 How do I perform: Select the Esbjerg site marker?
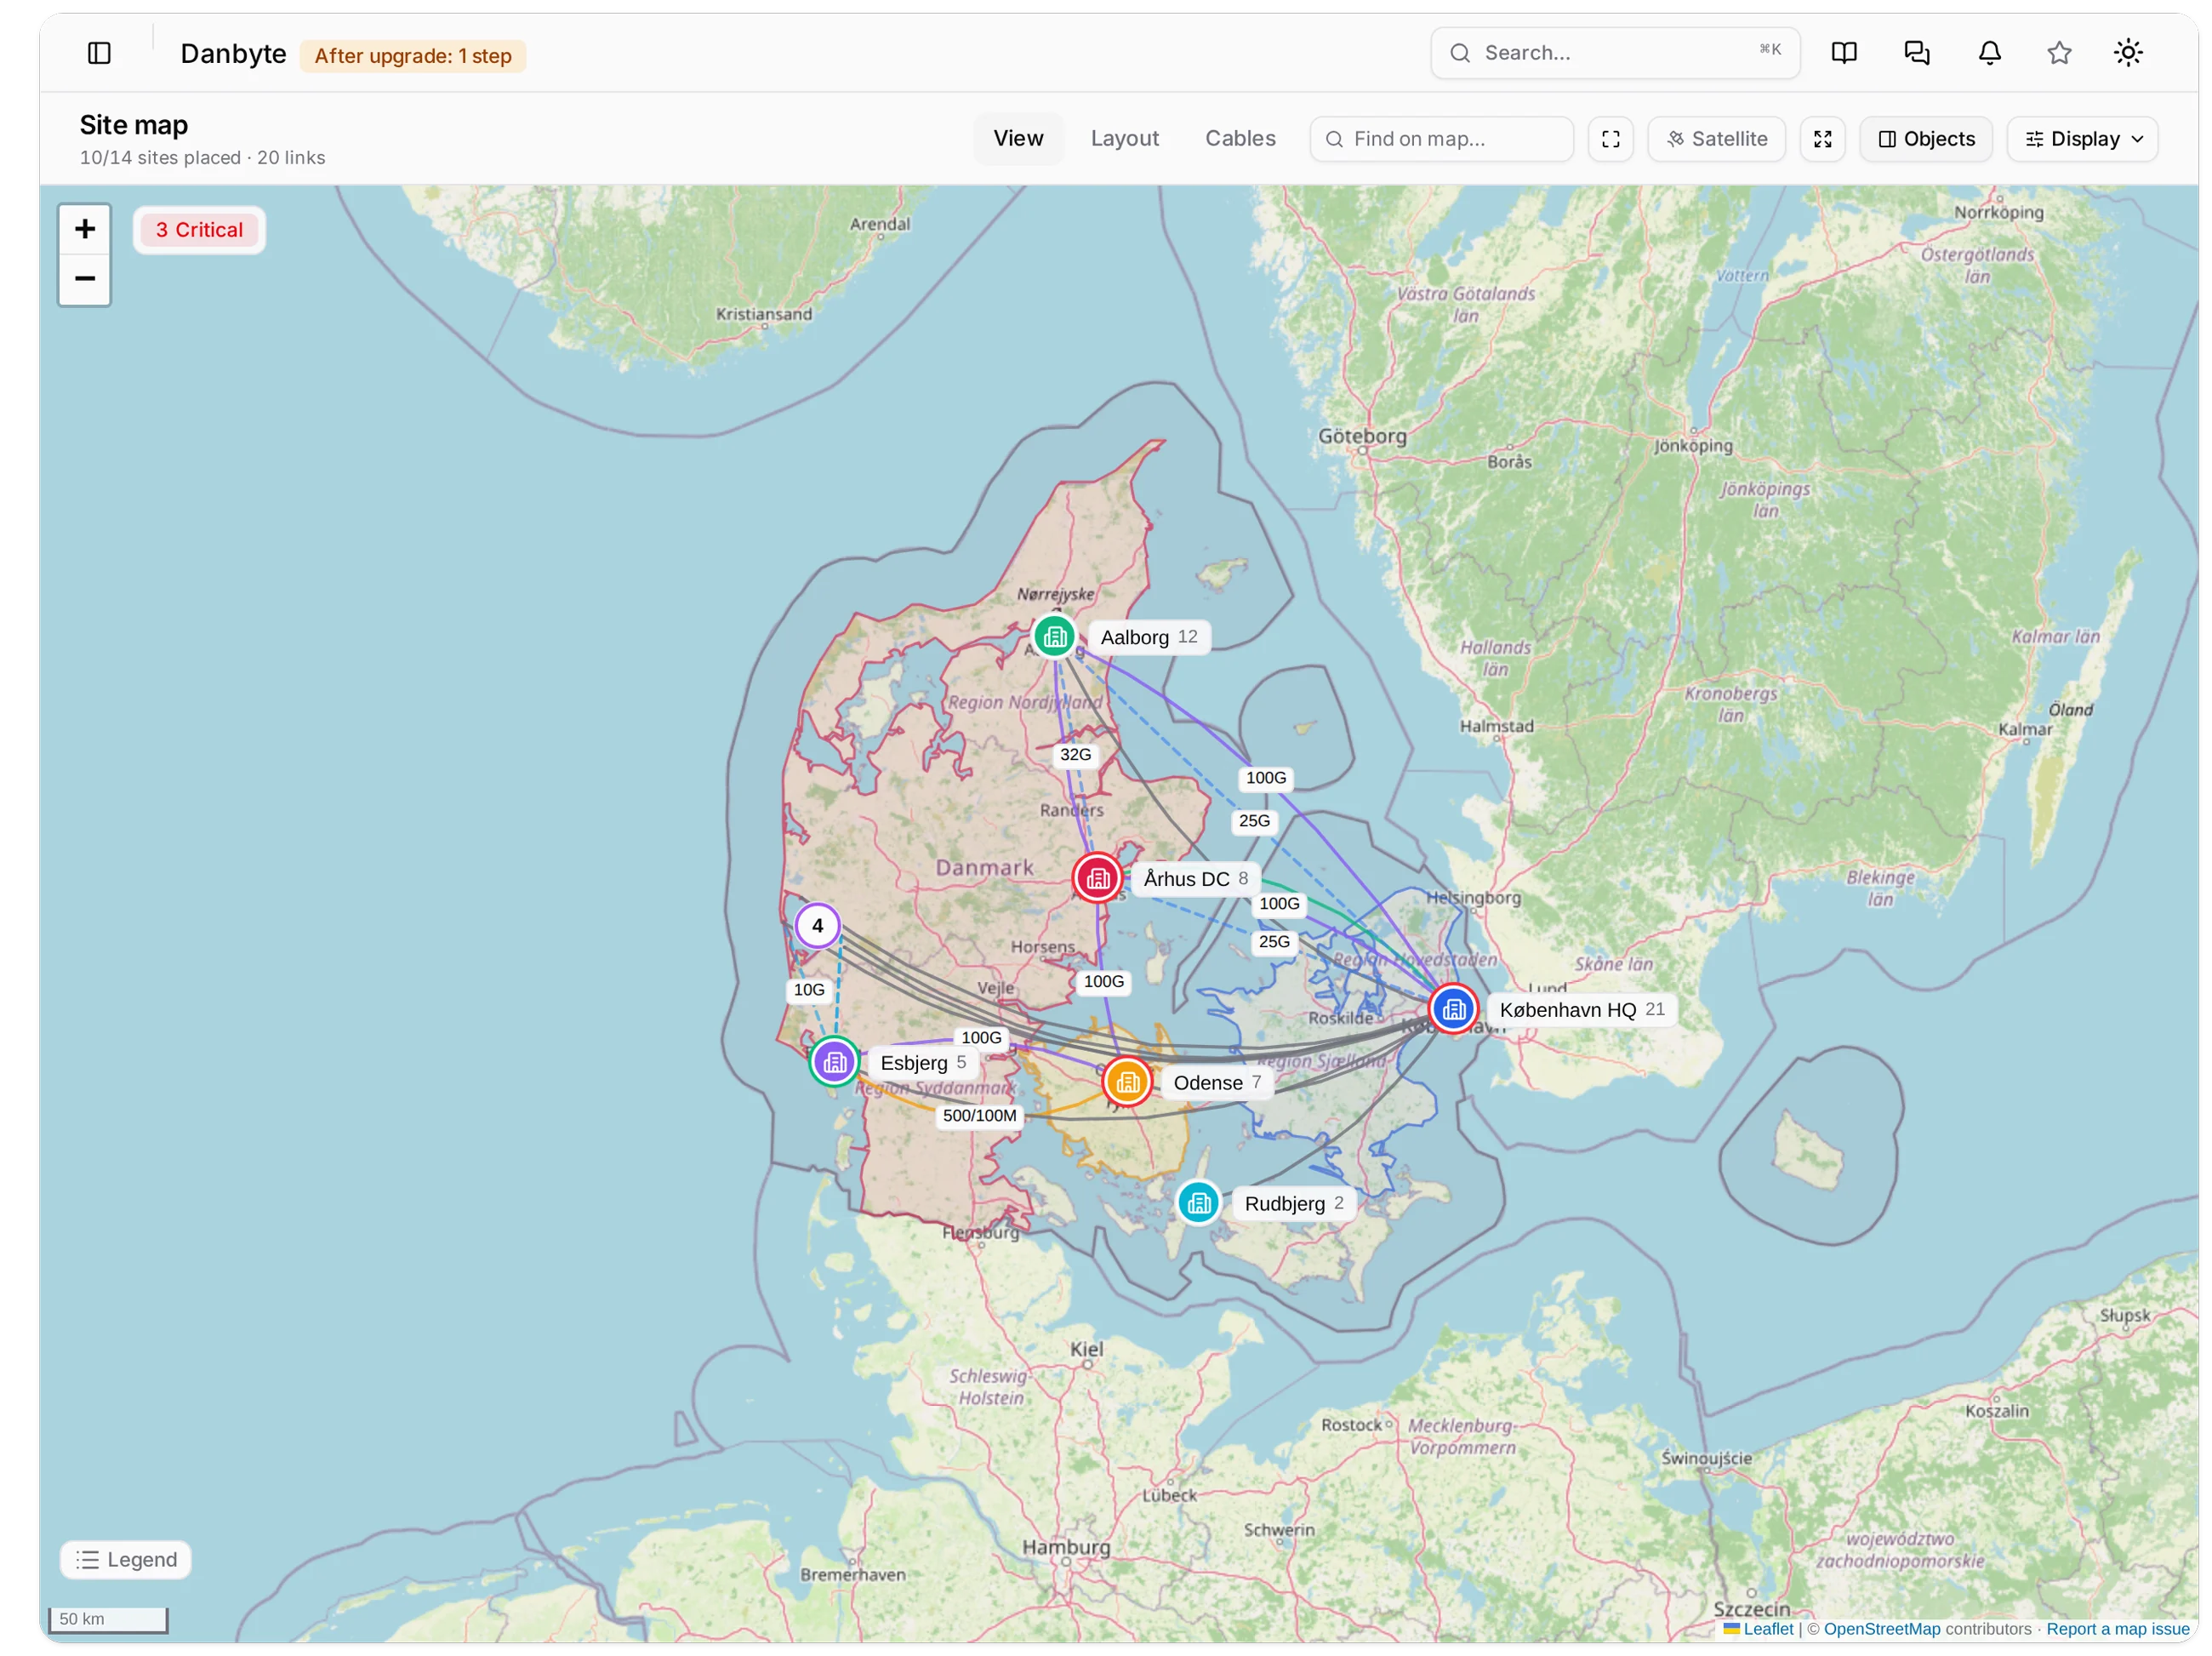click(835, 1062)
